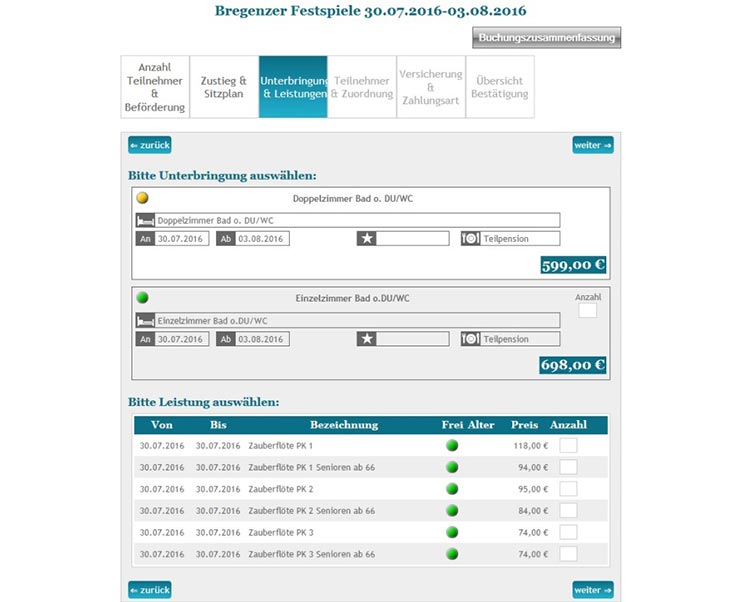The width and height of the screenshot is (750, 602).
Task: Click the Zauberflöte PK 2 Senioren ab 66 text
Action: tap(311, 511)
